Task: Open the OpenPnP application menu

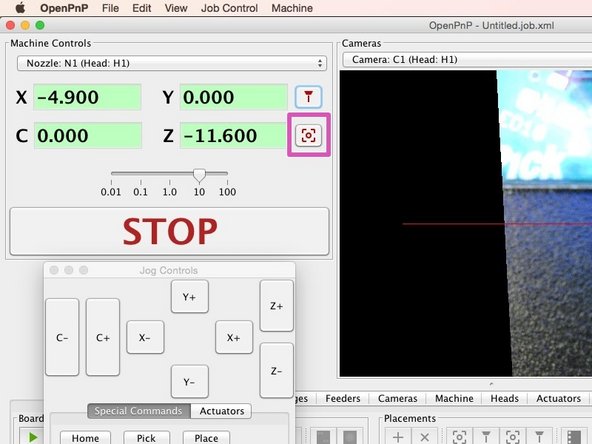Action: tap(64, 8)
